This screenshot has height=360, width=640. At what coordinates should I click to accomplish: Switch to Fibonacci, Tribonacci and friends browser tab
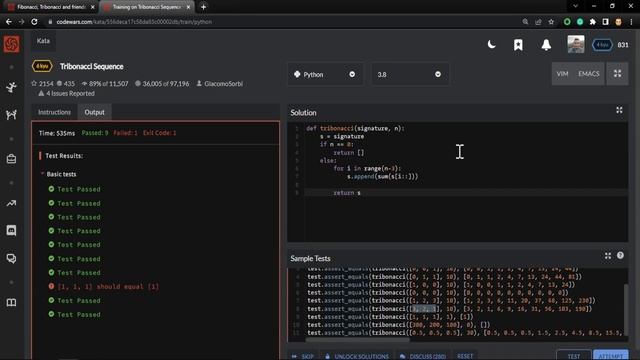tap(51, 7)
